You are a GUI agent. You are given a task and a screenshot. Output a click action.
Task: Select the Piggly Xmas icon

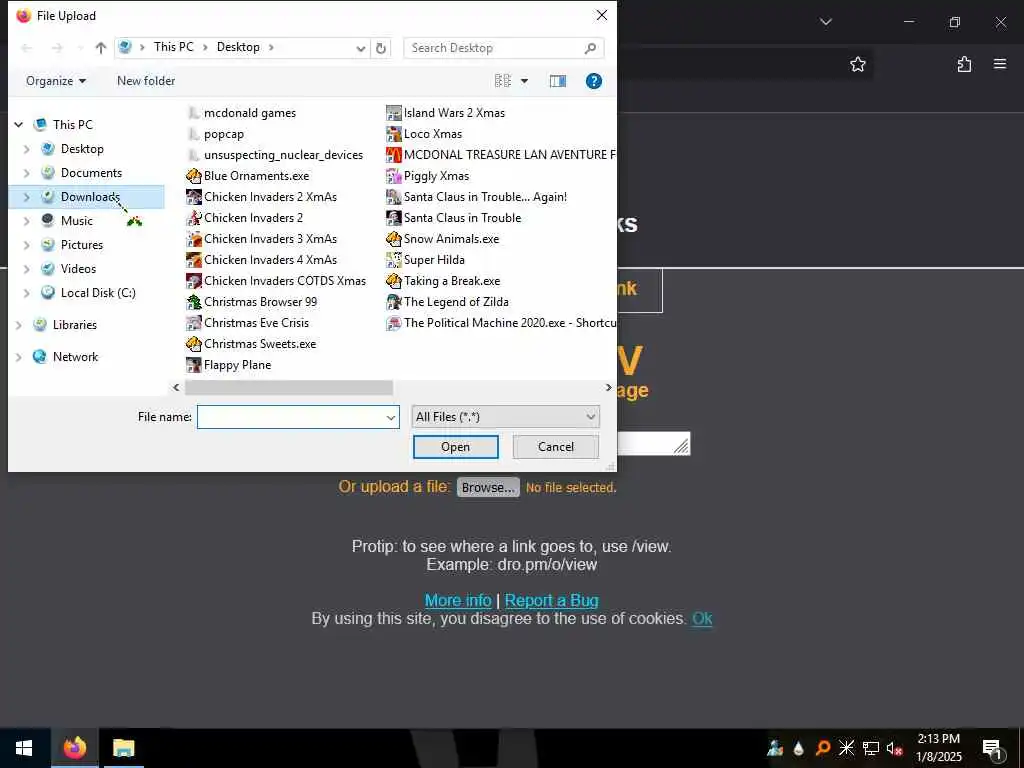pyautogui.click(x=393, y=176)
